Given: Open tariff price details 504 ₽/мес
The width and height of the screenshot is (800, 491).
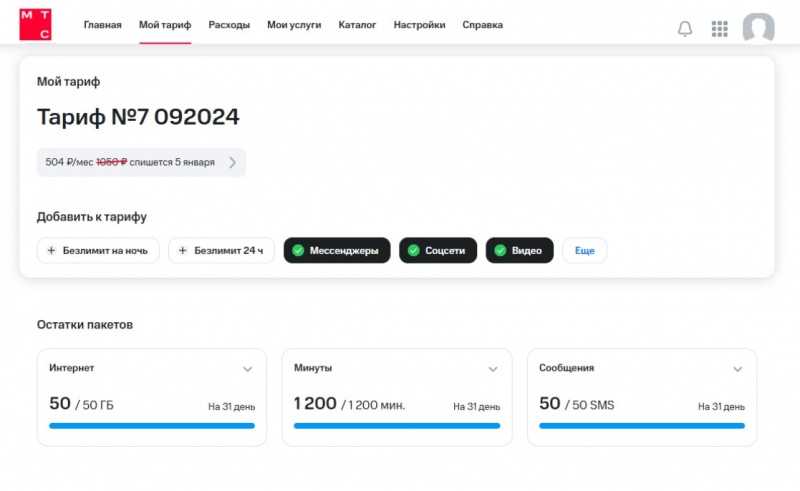Looking at the screenshot, I should pos(140,162).
